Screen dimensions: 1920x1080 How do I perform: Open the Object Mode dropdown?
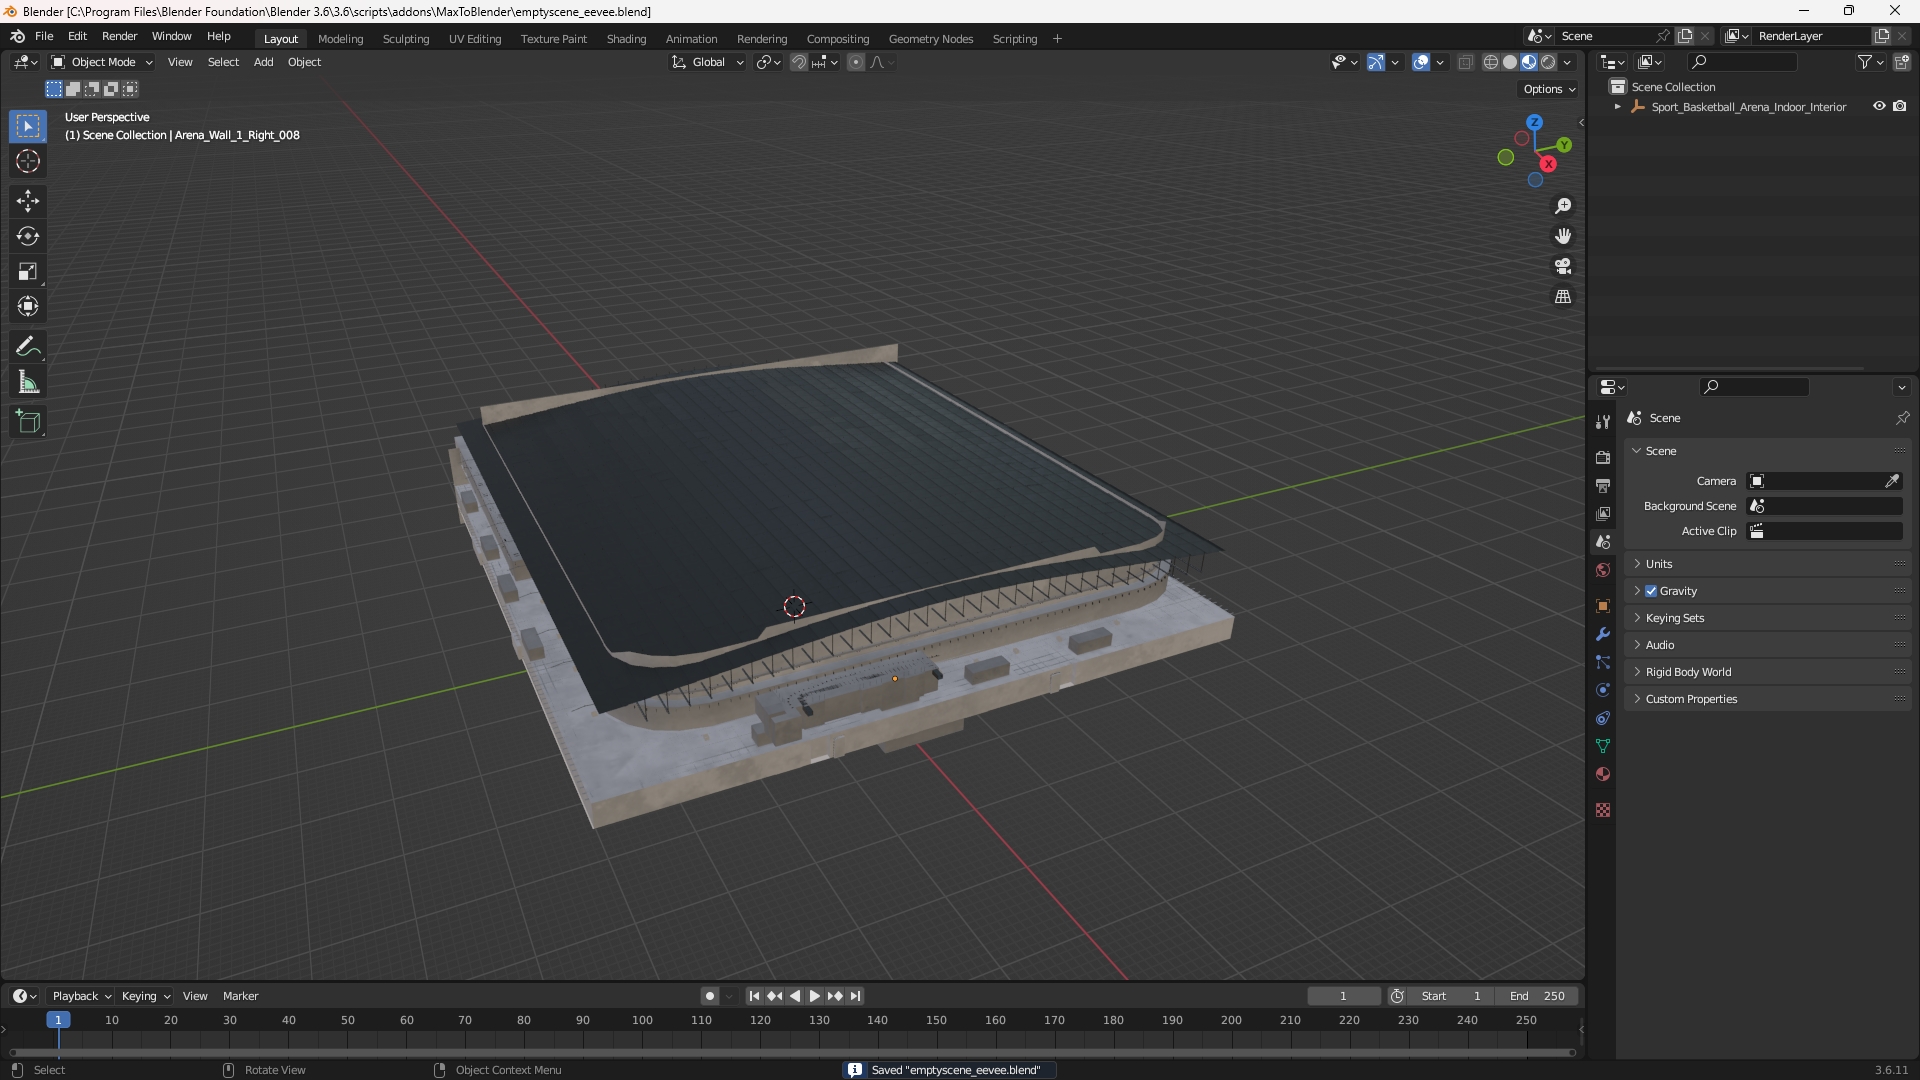pyautogui.click(x=102, y=62)
